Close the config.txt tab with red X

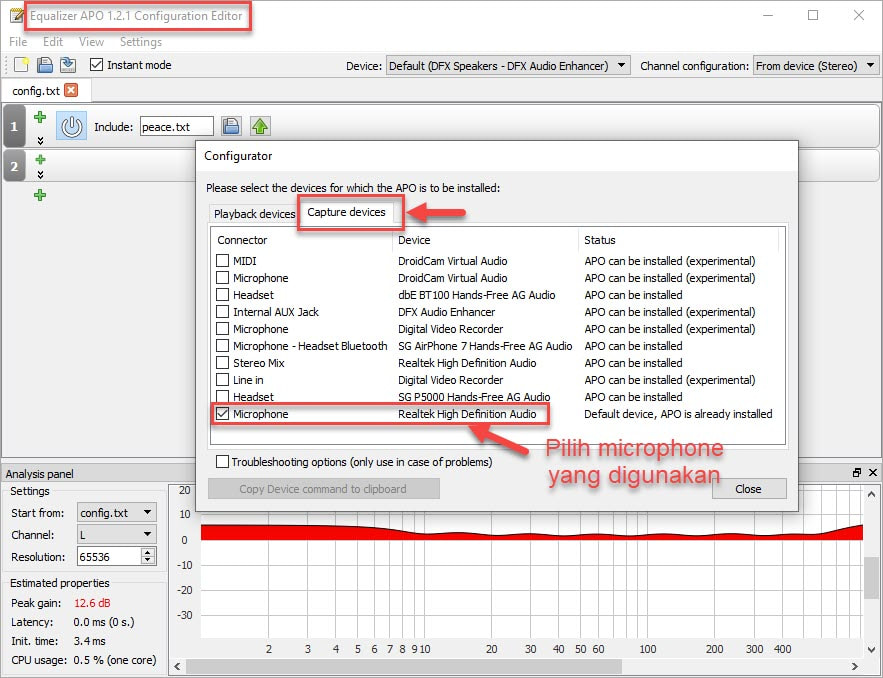tap(71, 90)
